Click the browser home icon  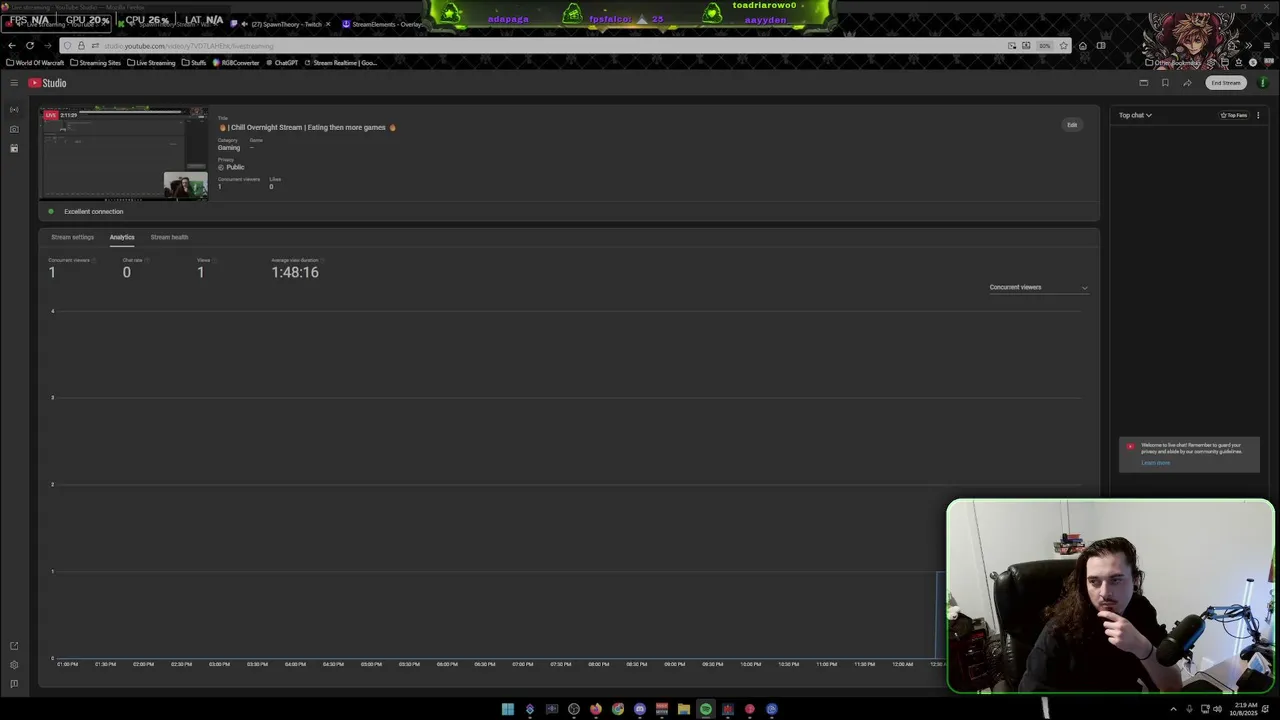[1082, 45]
